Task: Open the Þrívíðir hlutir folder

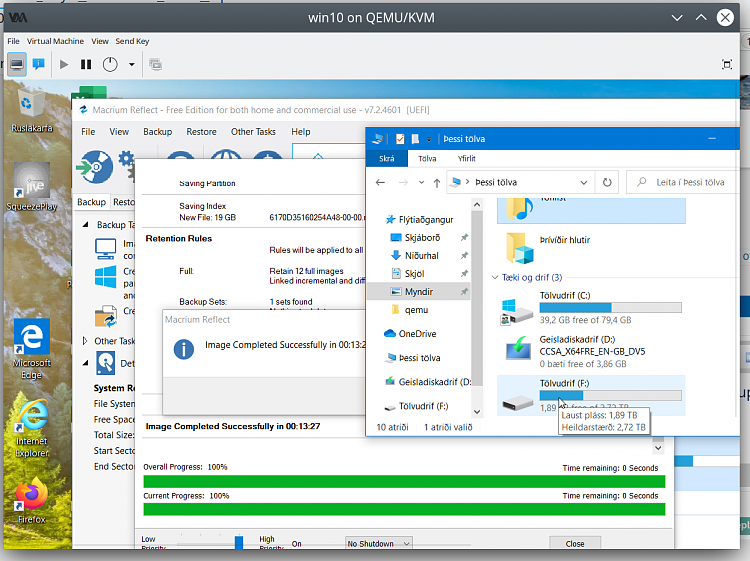Action: point(591,248)
